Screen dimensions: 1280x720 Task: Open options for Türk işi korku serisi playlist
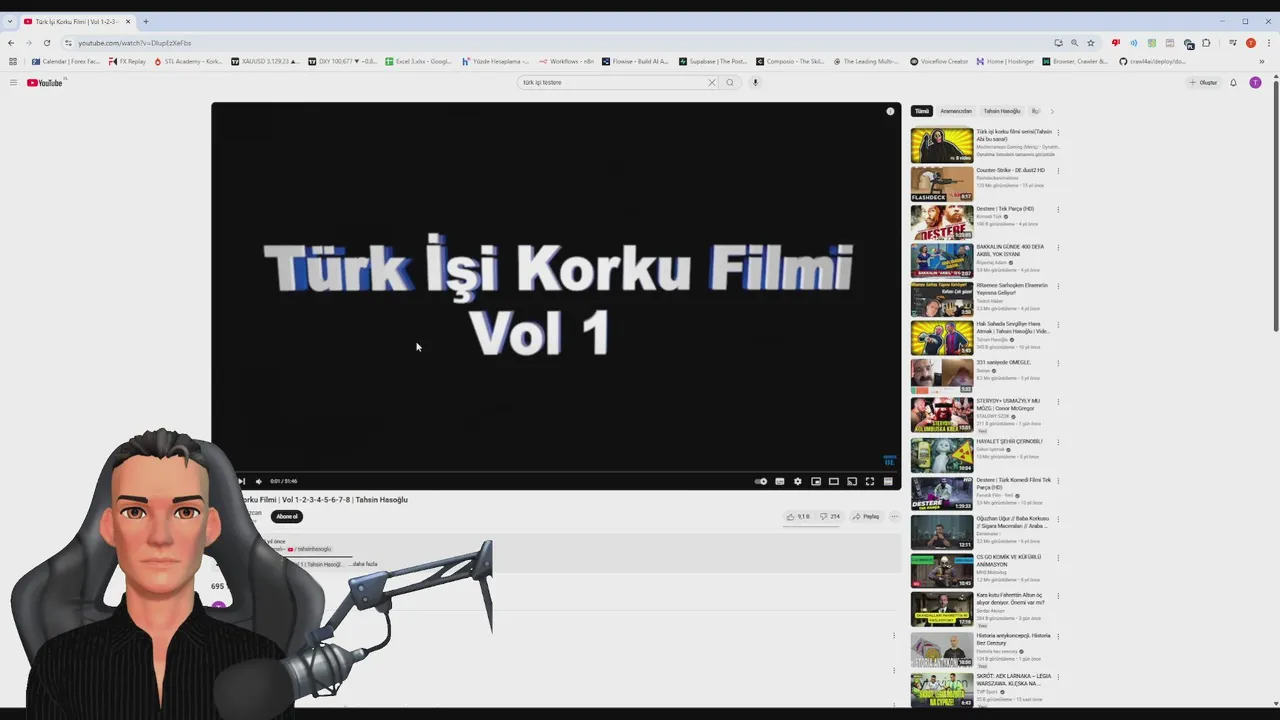(x=1058, y=132)
